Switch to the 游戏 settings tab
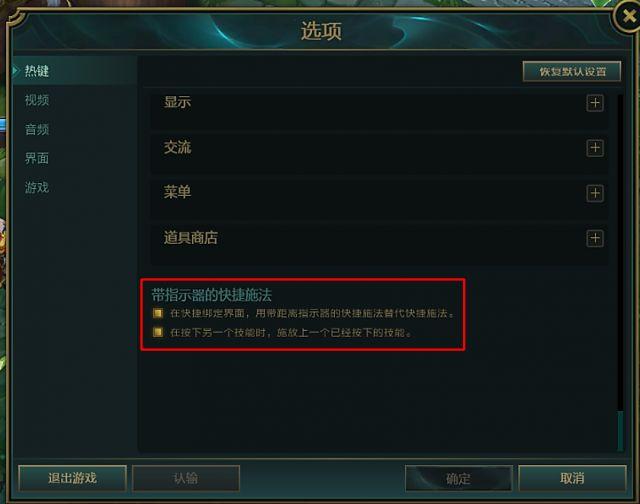This screenshot has width=640, height=504. coord(37,188)
